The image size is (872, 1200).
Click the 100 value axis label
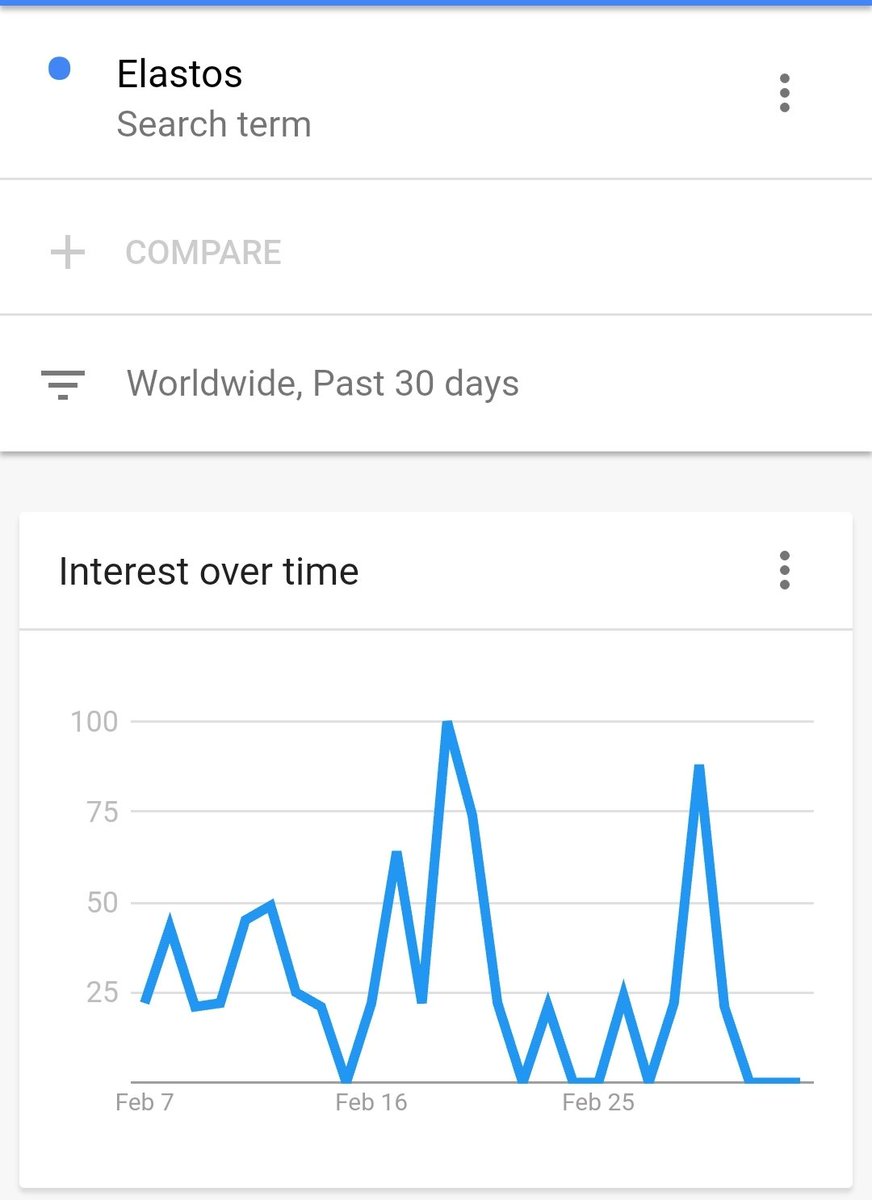click(94, 721)
